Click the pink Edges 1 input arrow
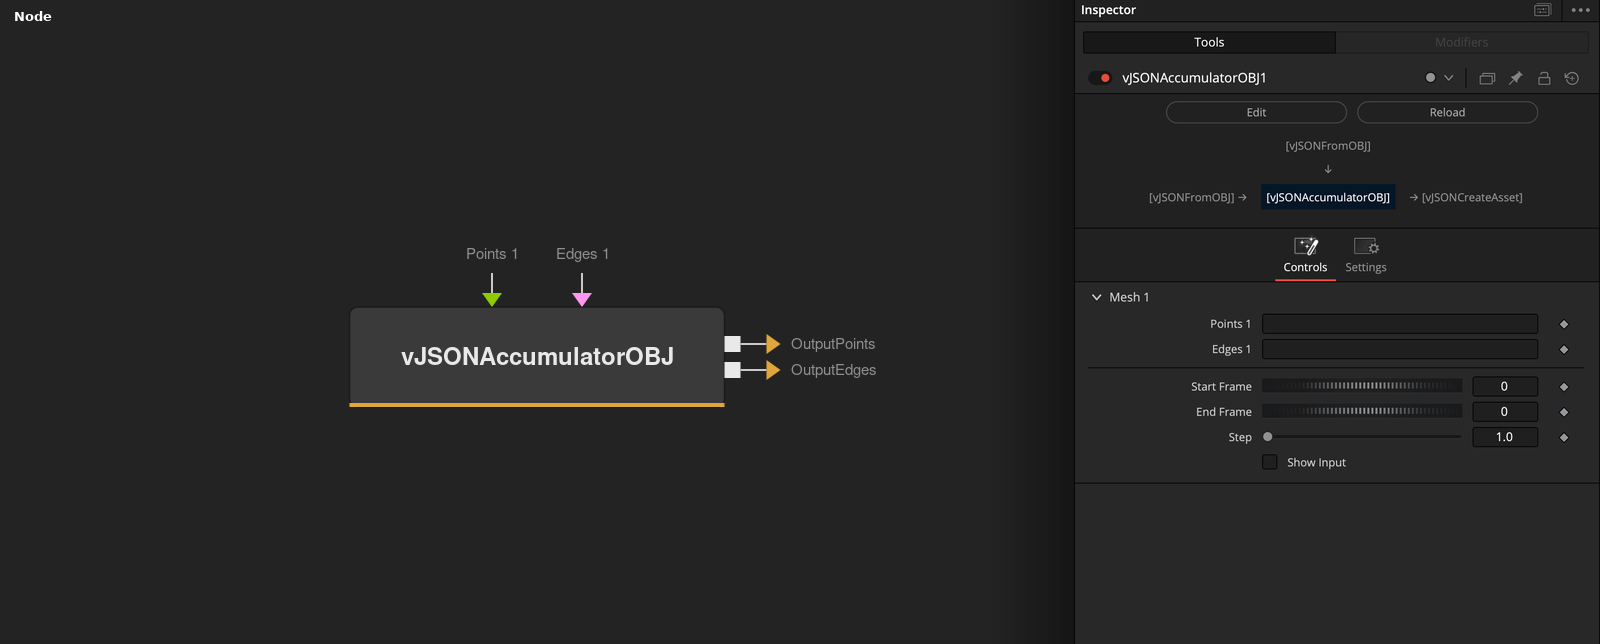The width and height of the screenshot is (1600, 644). 582,299
